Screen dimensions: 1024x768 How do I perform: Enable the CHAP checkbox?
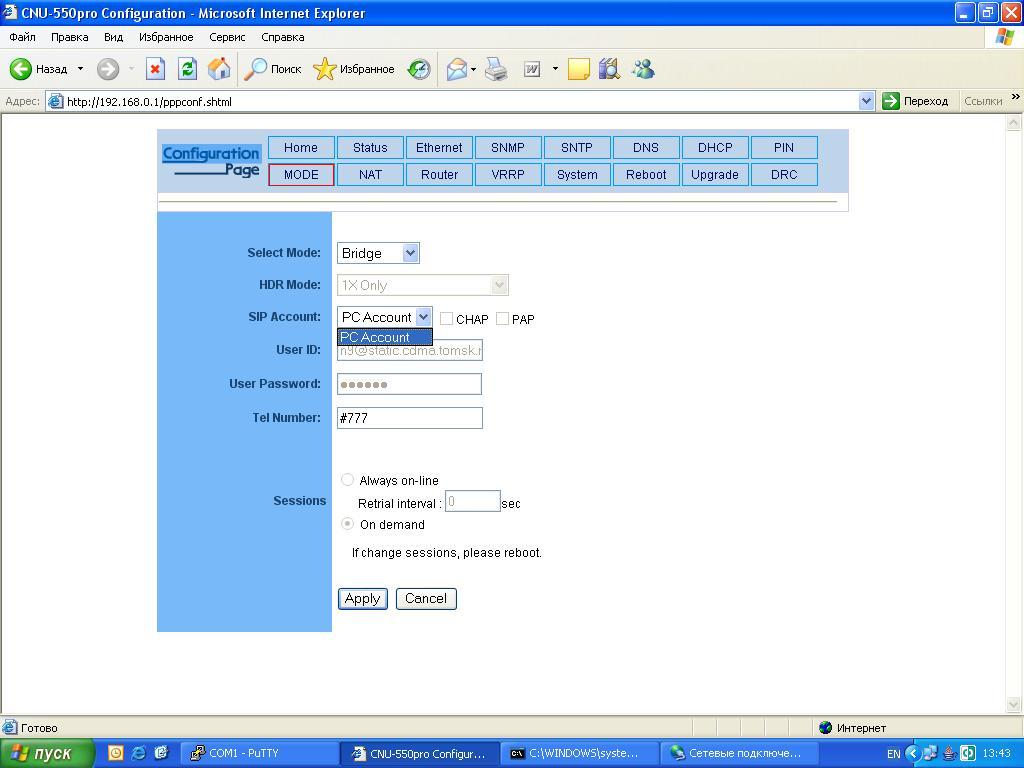(x=446, y=319)
